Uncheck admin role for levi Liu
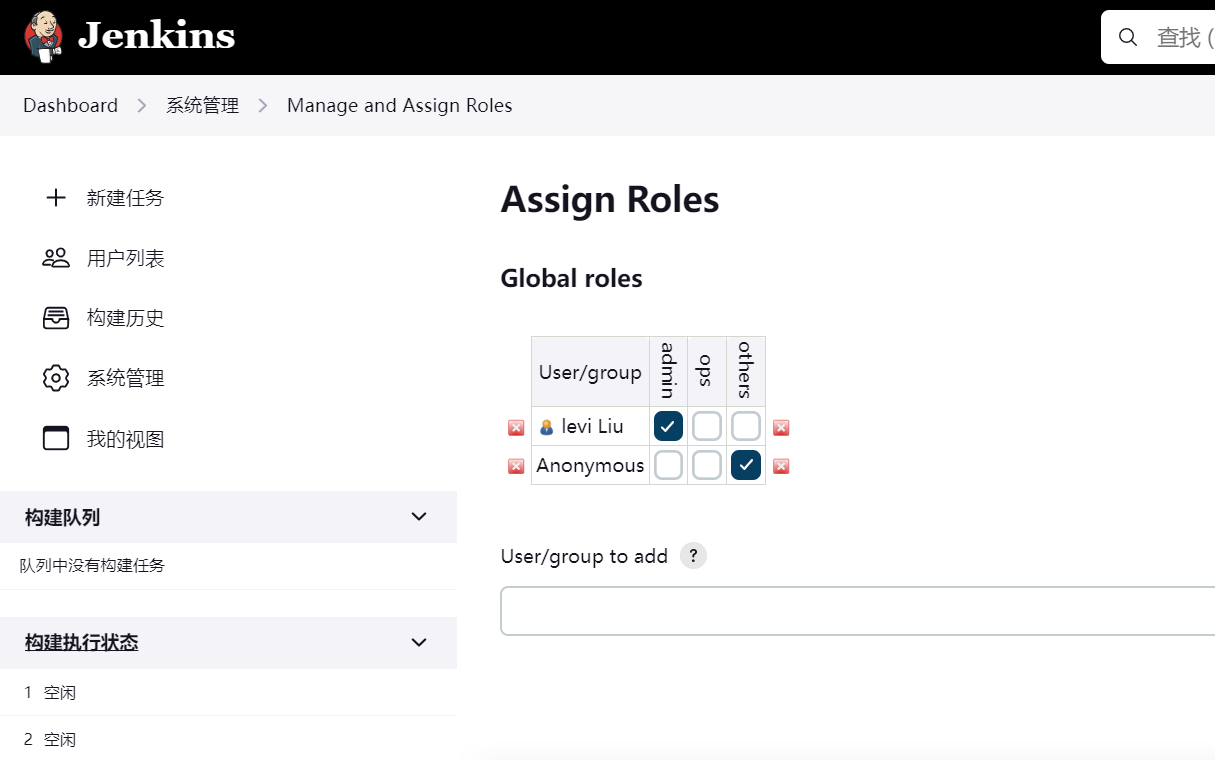 pyautogui.click(x=668, y=427)
